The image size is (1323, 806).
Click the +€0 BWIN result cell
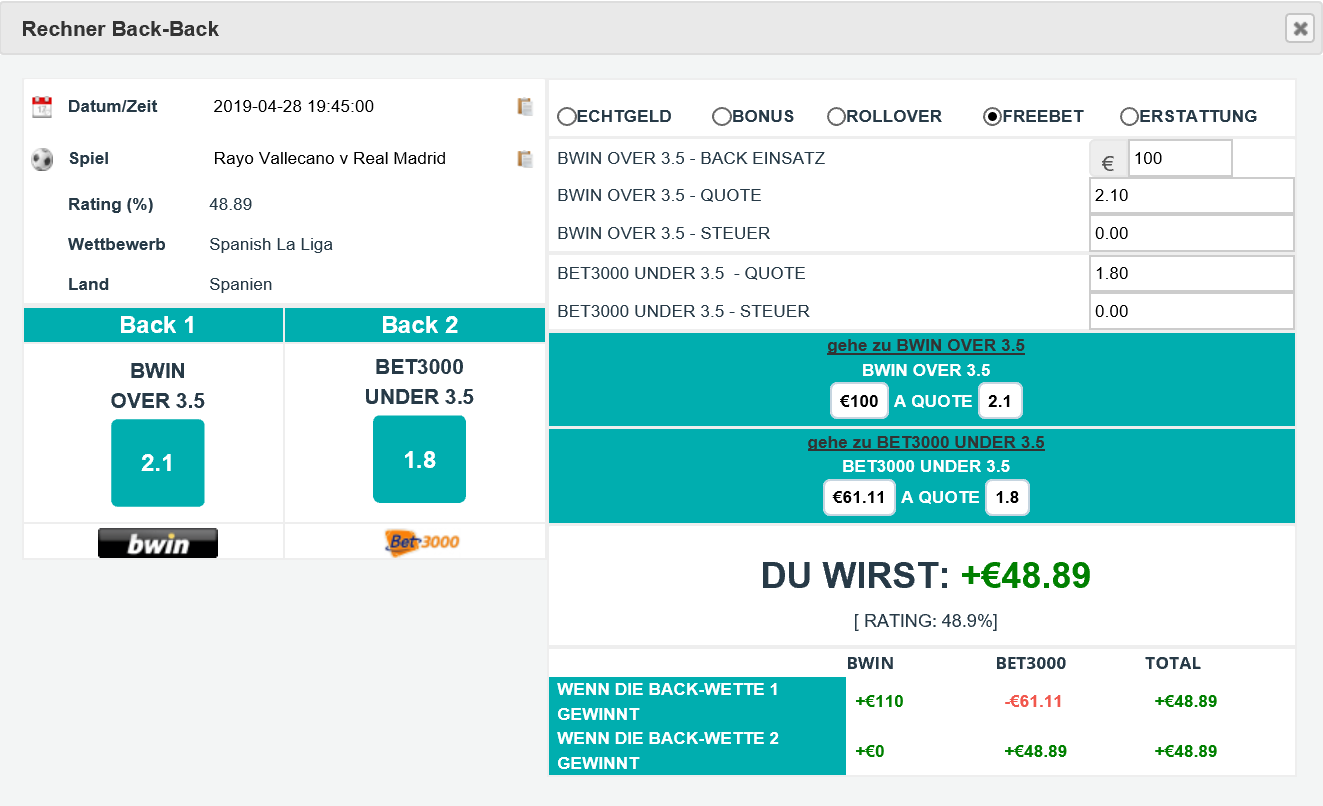click(x=870, y=751)
